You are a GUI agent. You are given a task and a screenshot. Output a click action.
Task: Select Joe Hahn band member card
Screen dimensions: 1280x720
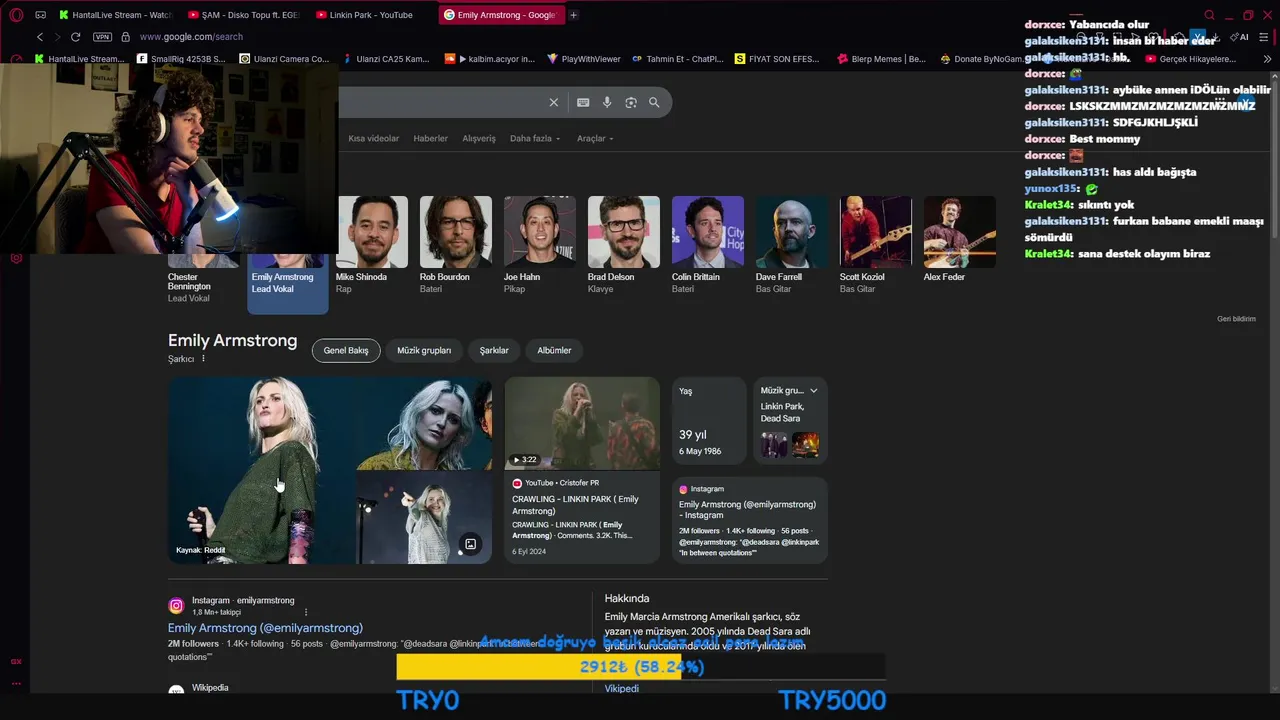pyautogui.click(x=540, y=245)
